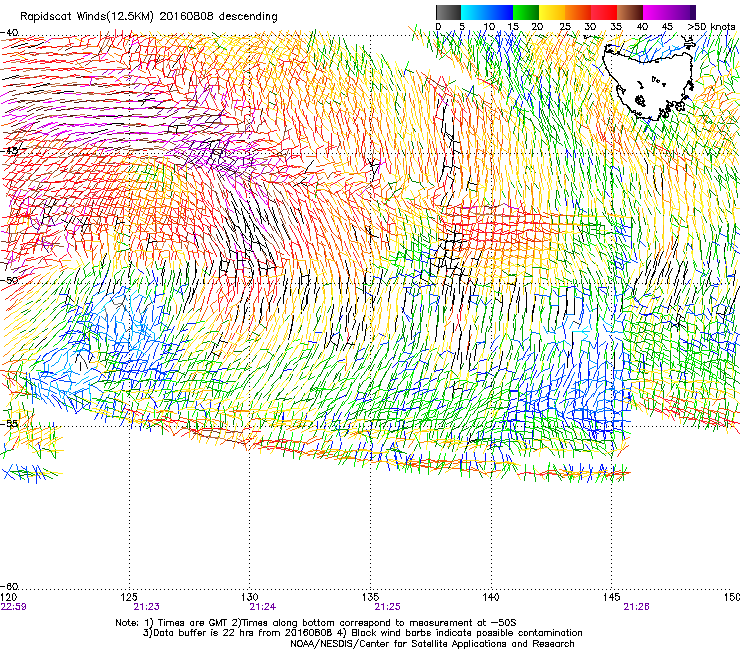Click the "-45" latitude axis label
This screenshot has height=650, width=740.
pyautogui.click(x=9, y=151)
